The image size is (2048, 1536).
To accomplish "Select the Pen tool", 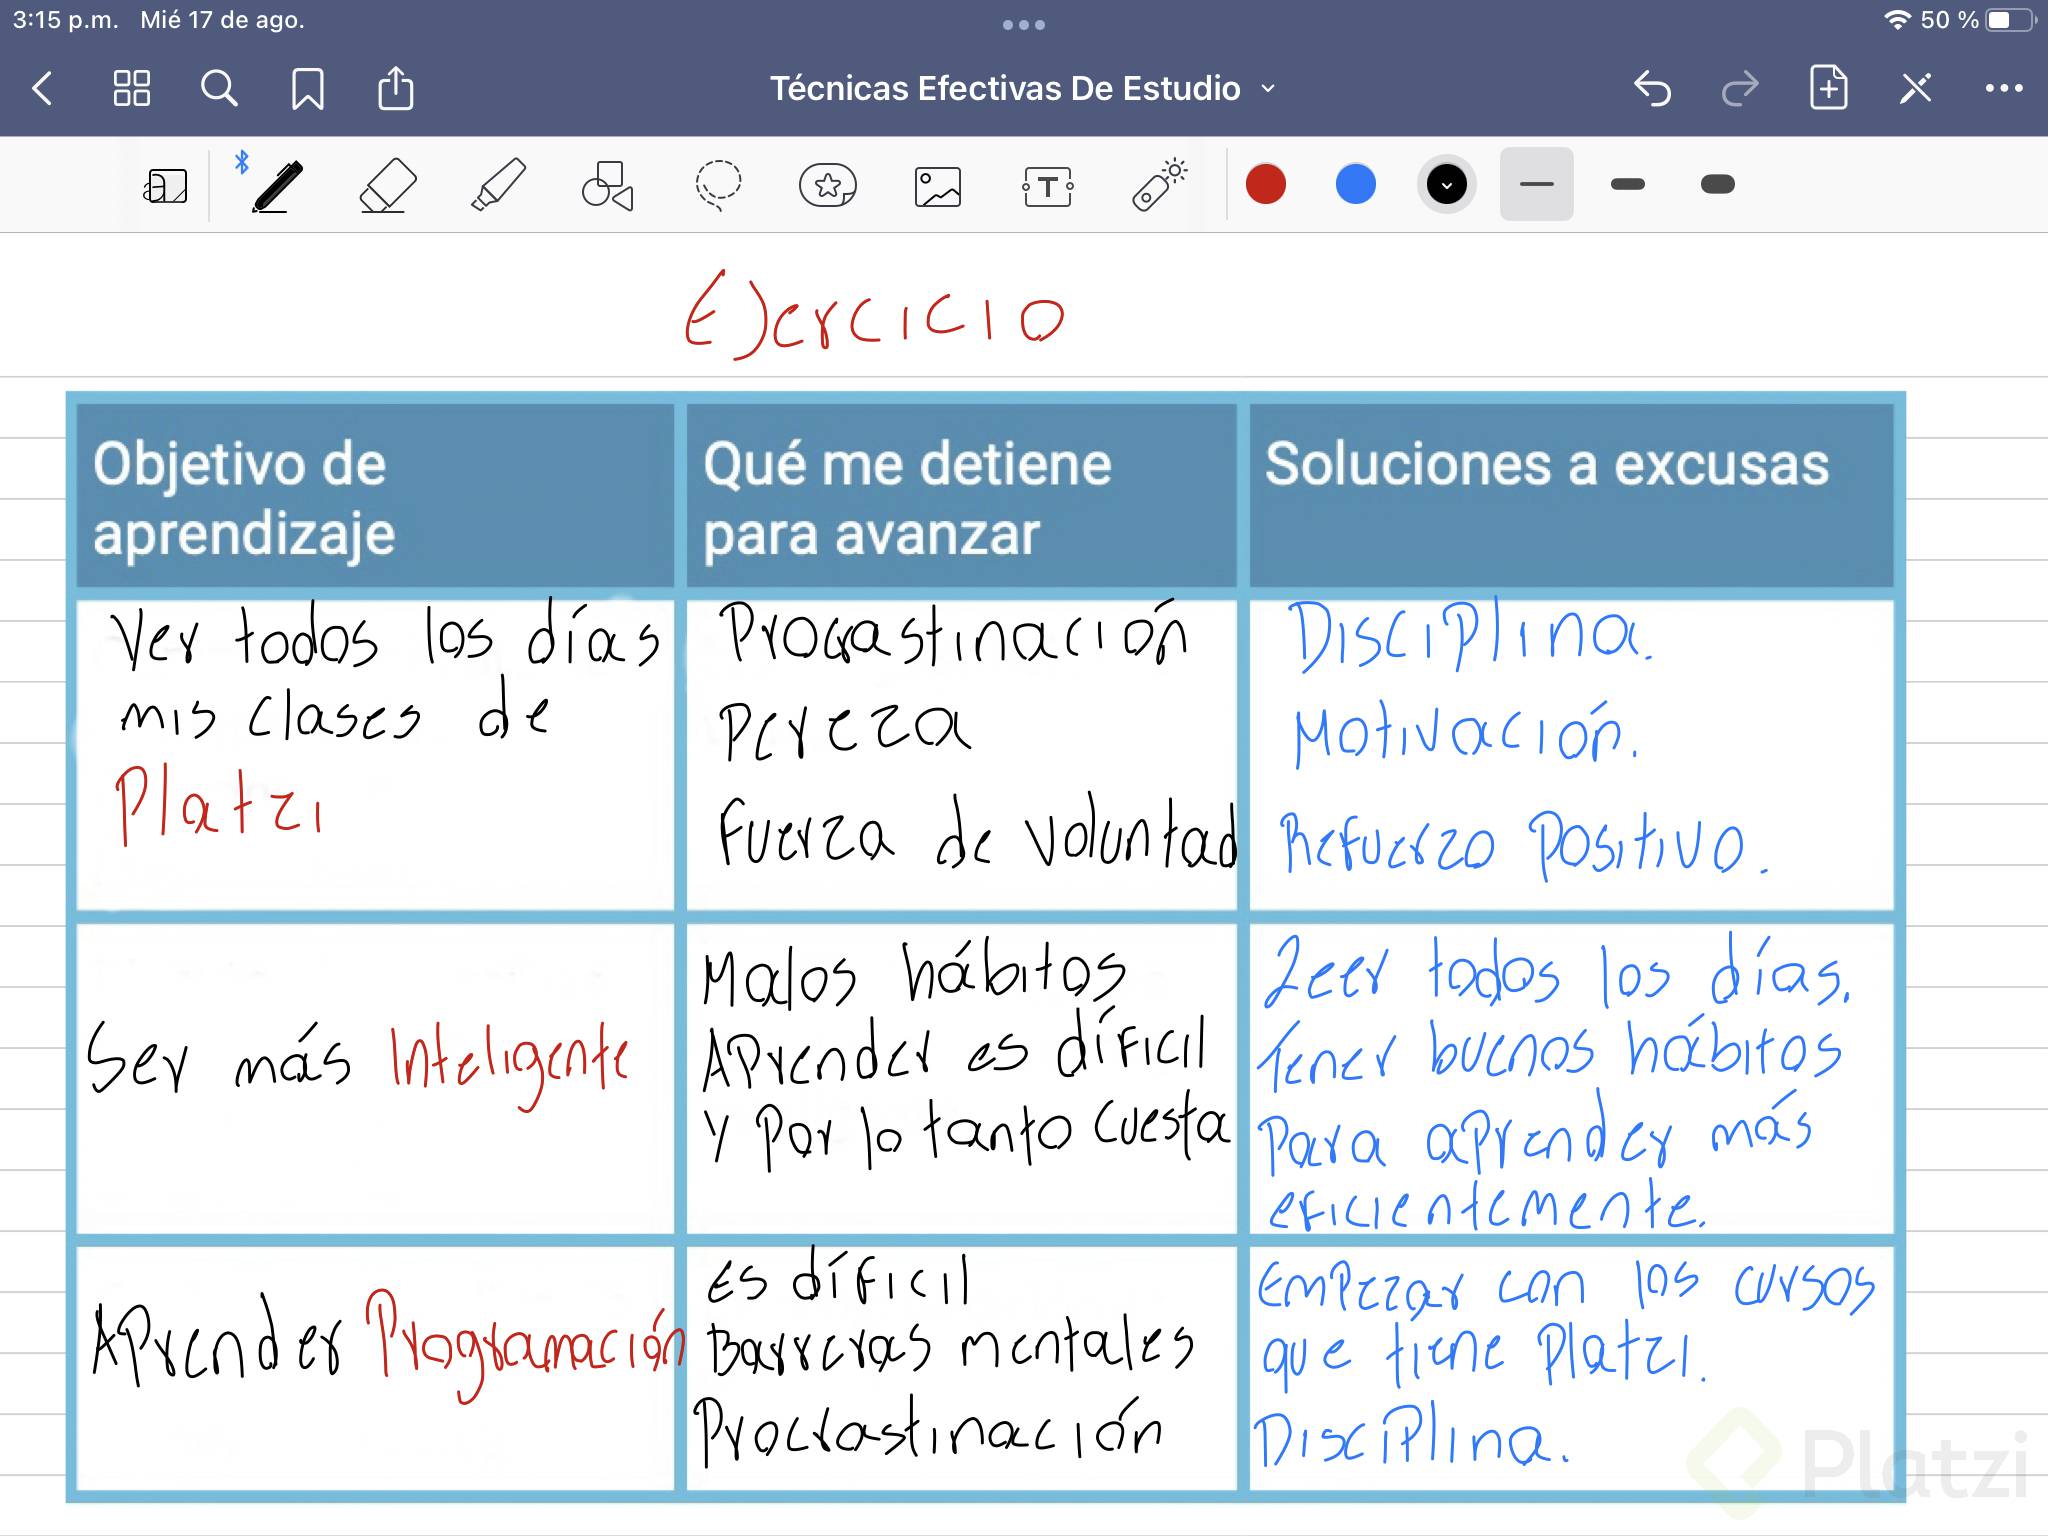I will [x=278, y=186].
